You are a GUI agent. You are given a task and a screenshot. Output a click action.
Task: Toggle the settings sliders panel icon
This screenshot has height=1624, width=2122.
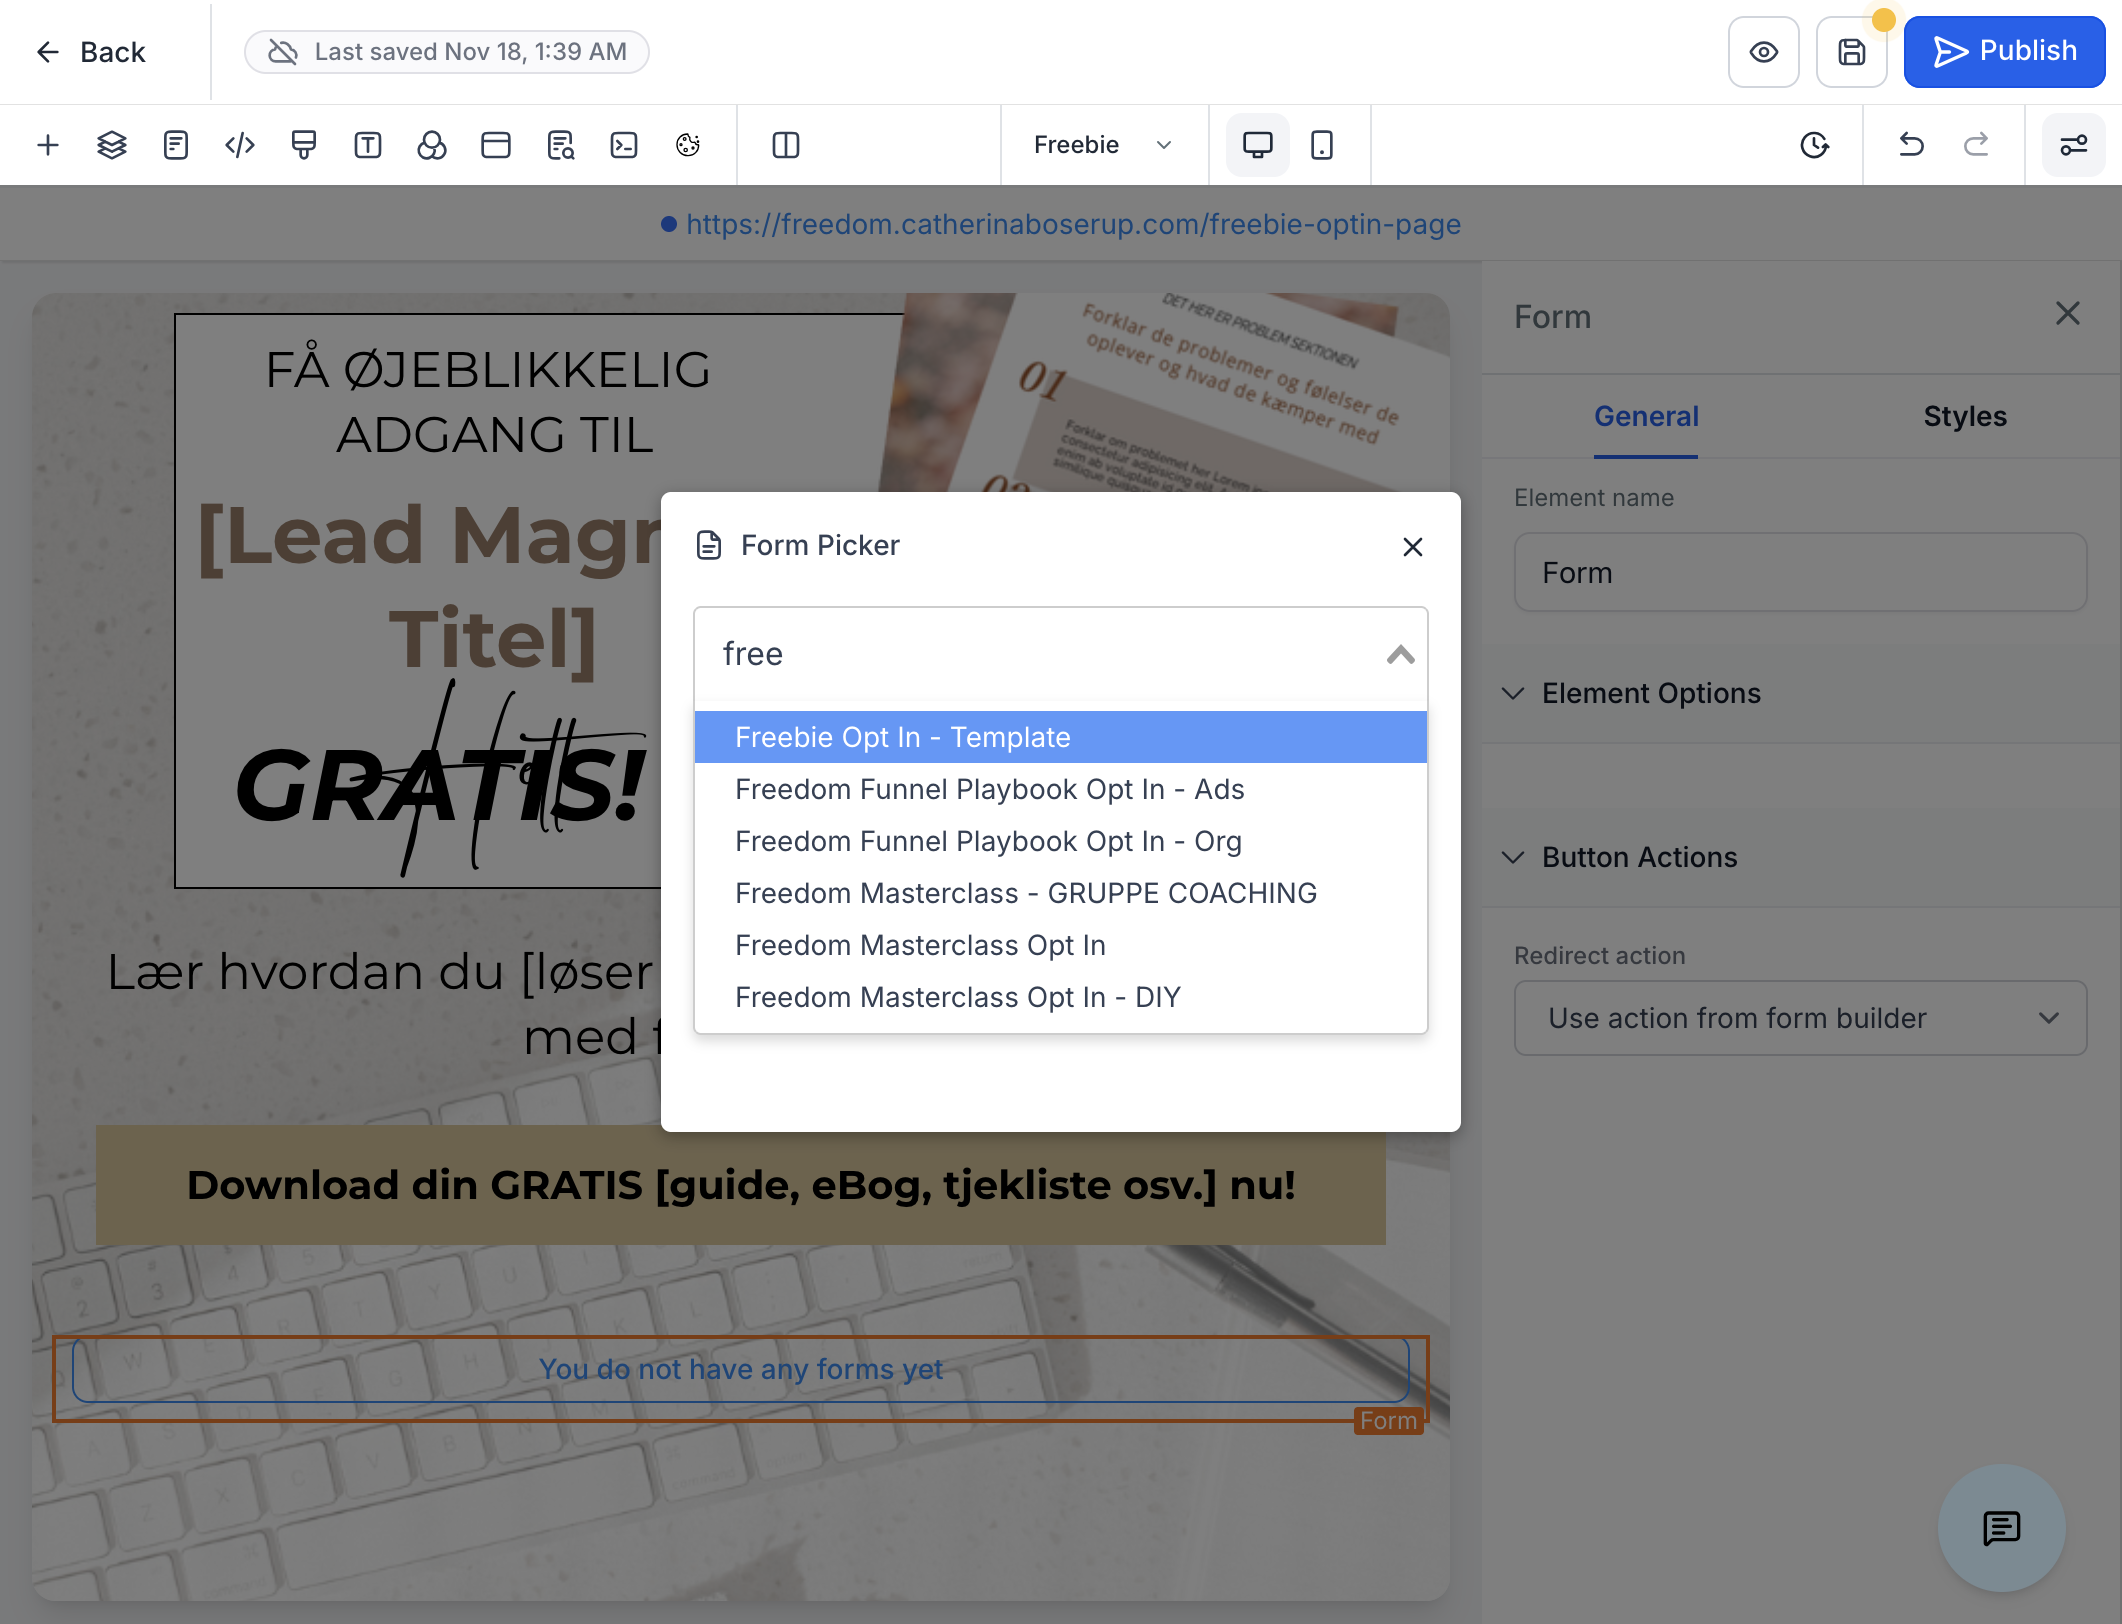click(2074, 145)
